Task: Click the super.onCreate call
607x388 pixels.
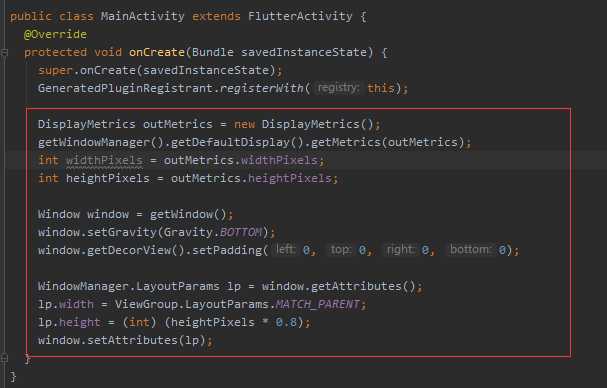Action: click(x=160, y=70)
